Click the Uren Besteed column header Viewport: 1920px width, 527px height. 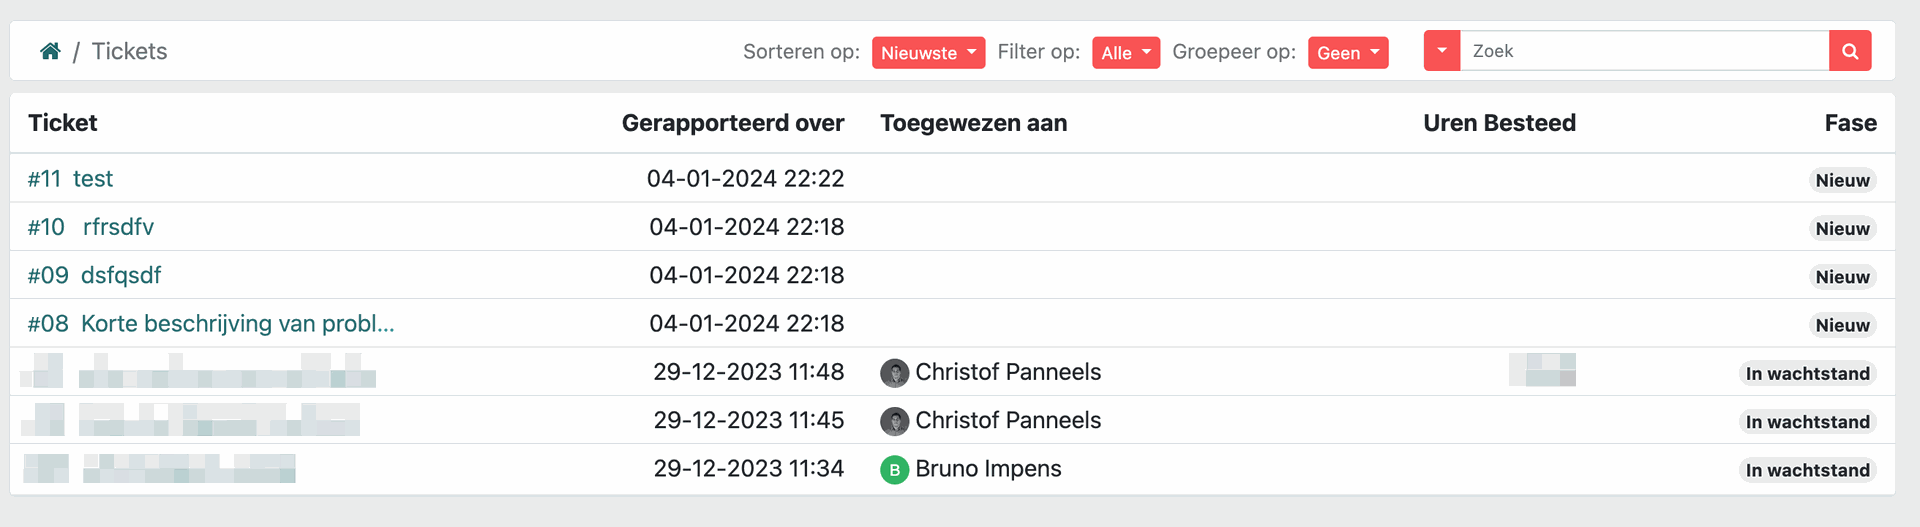1499,123
